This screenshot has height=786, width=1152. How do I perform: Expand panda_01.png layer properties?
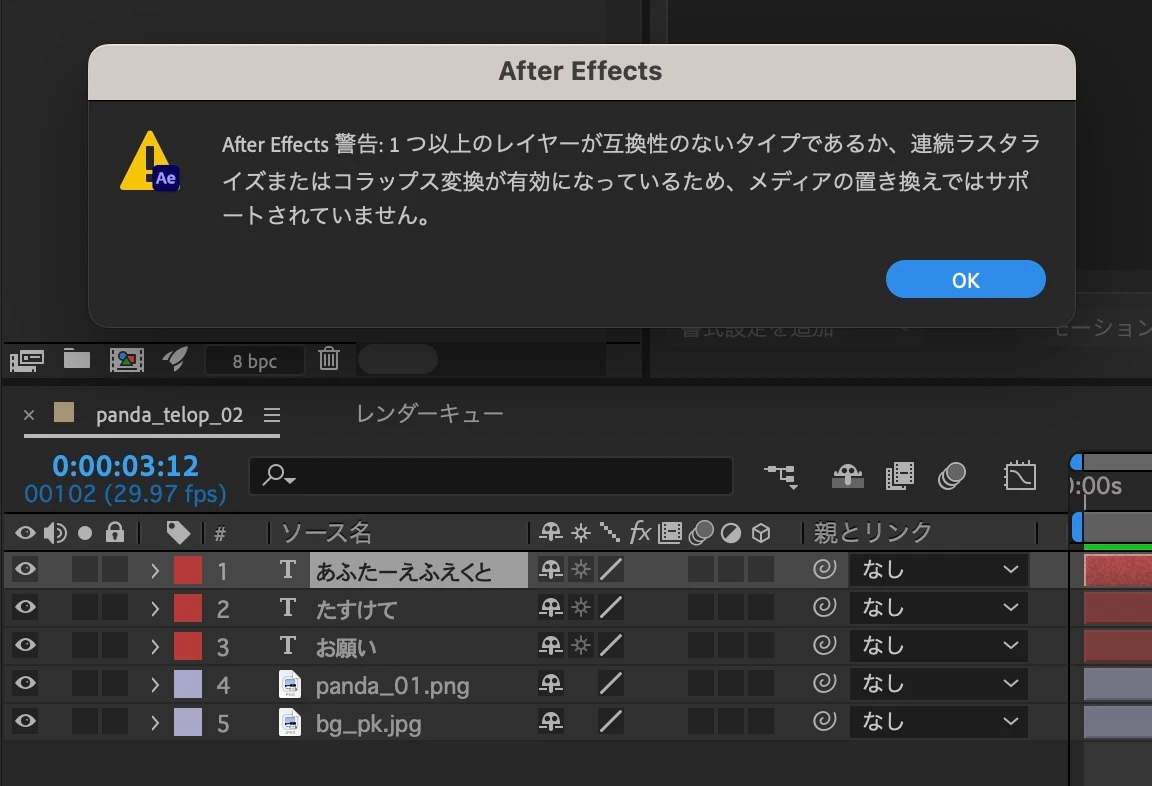click(154, 685)
